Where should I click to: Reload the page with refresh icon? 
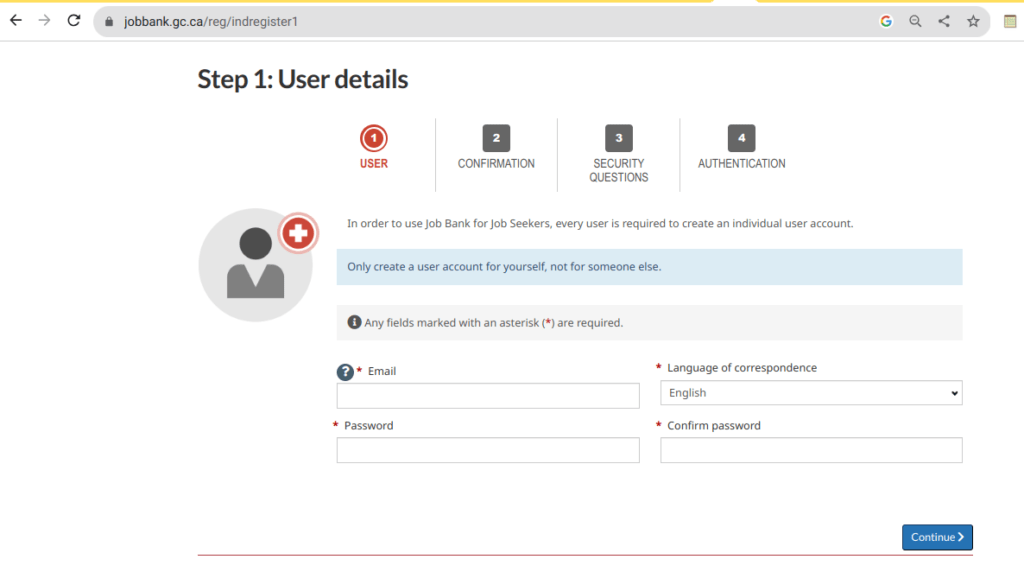point(73,21)
